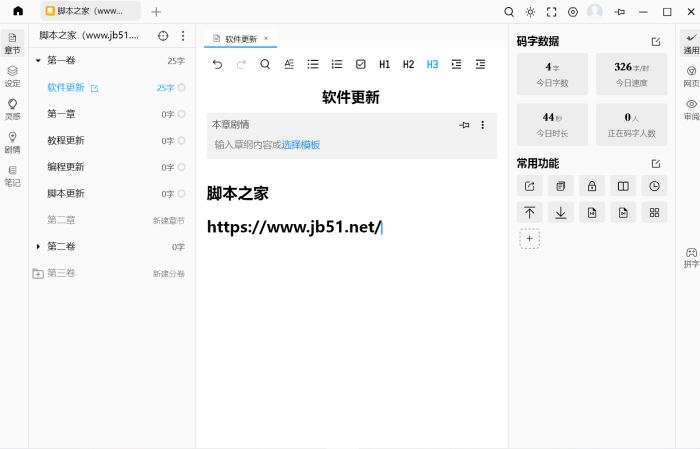Open 拼字 panel on right bar
This screenshot has height=449, width=700.
tap(692, 258)
